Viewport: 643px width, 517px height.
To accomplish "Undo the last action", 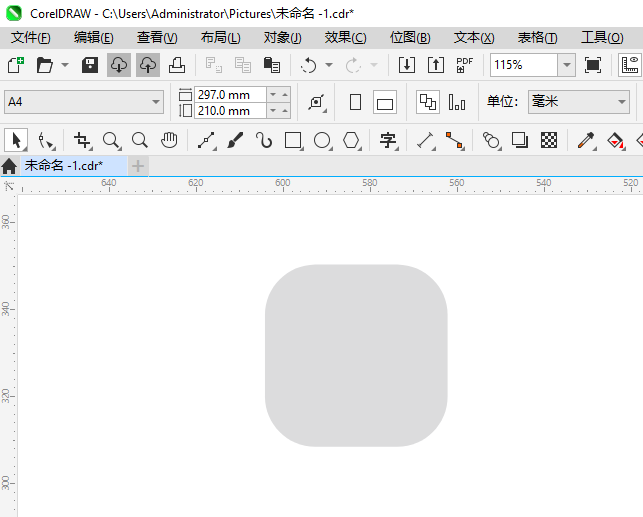I will click(308, 65).
